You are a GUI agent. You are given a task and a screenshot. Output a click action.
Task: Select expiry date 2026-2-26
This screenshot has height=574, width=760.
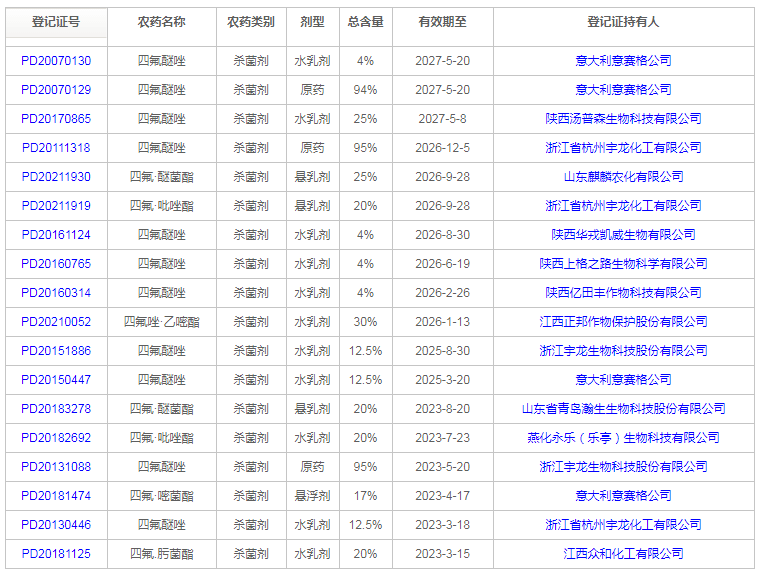(443, 293)
